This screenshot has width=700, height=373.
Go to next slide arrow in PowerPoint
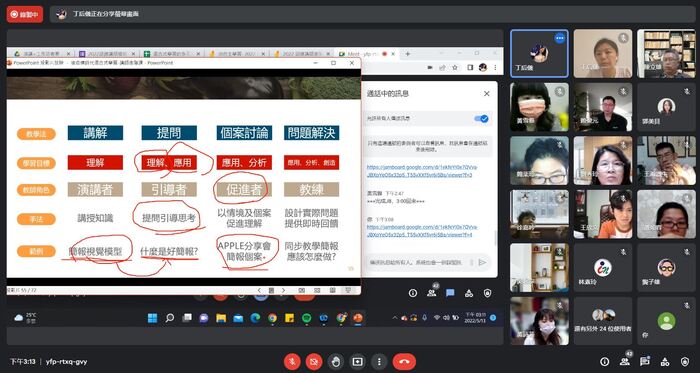(283, 290)
